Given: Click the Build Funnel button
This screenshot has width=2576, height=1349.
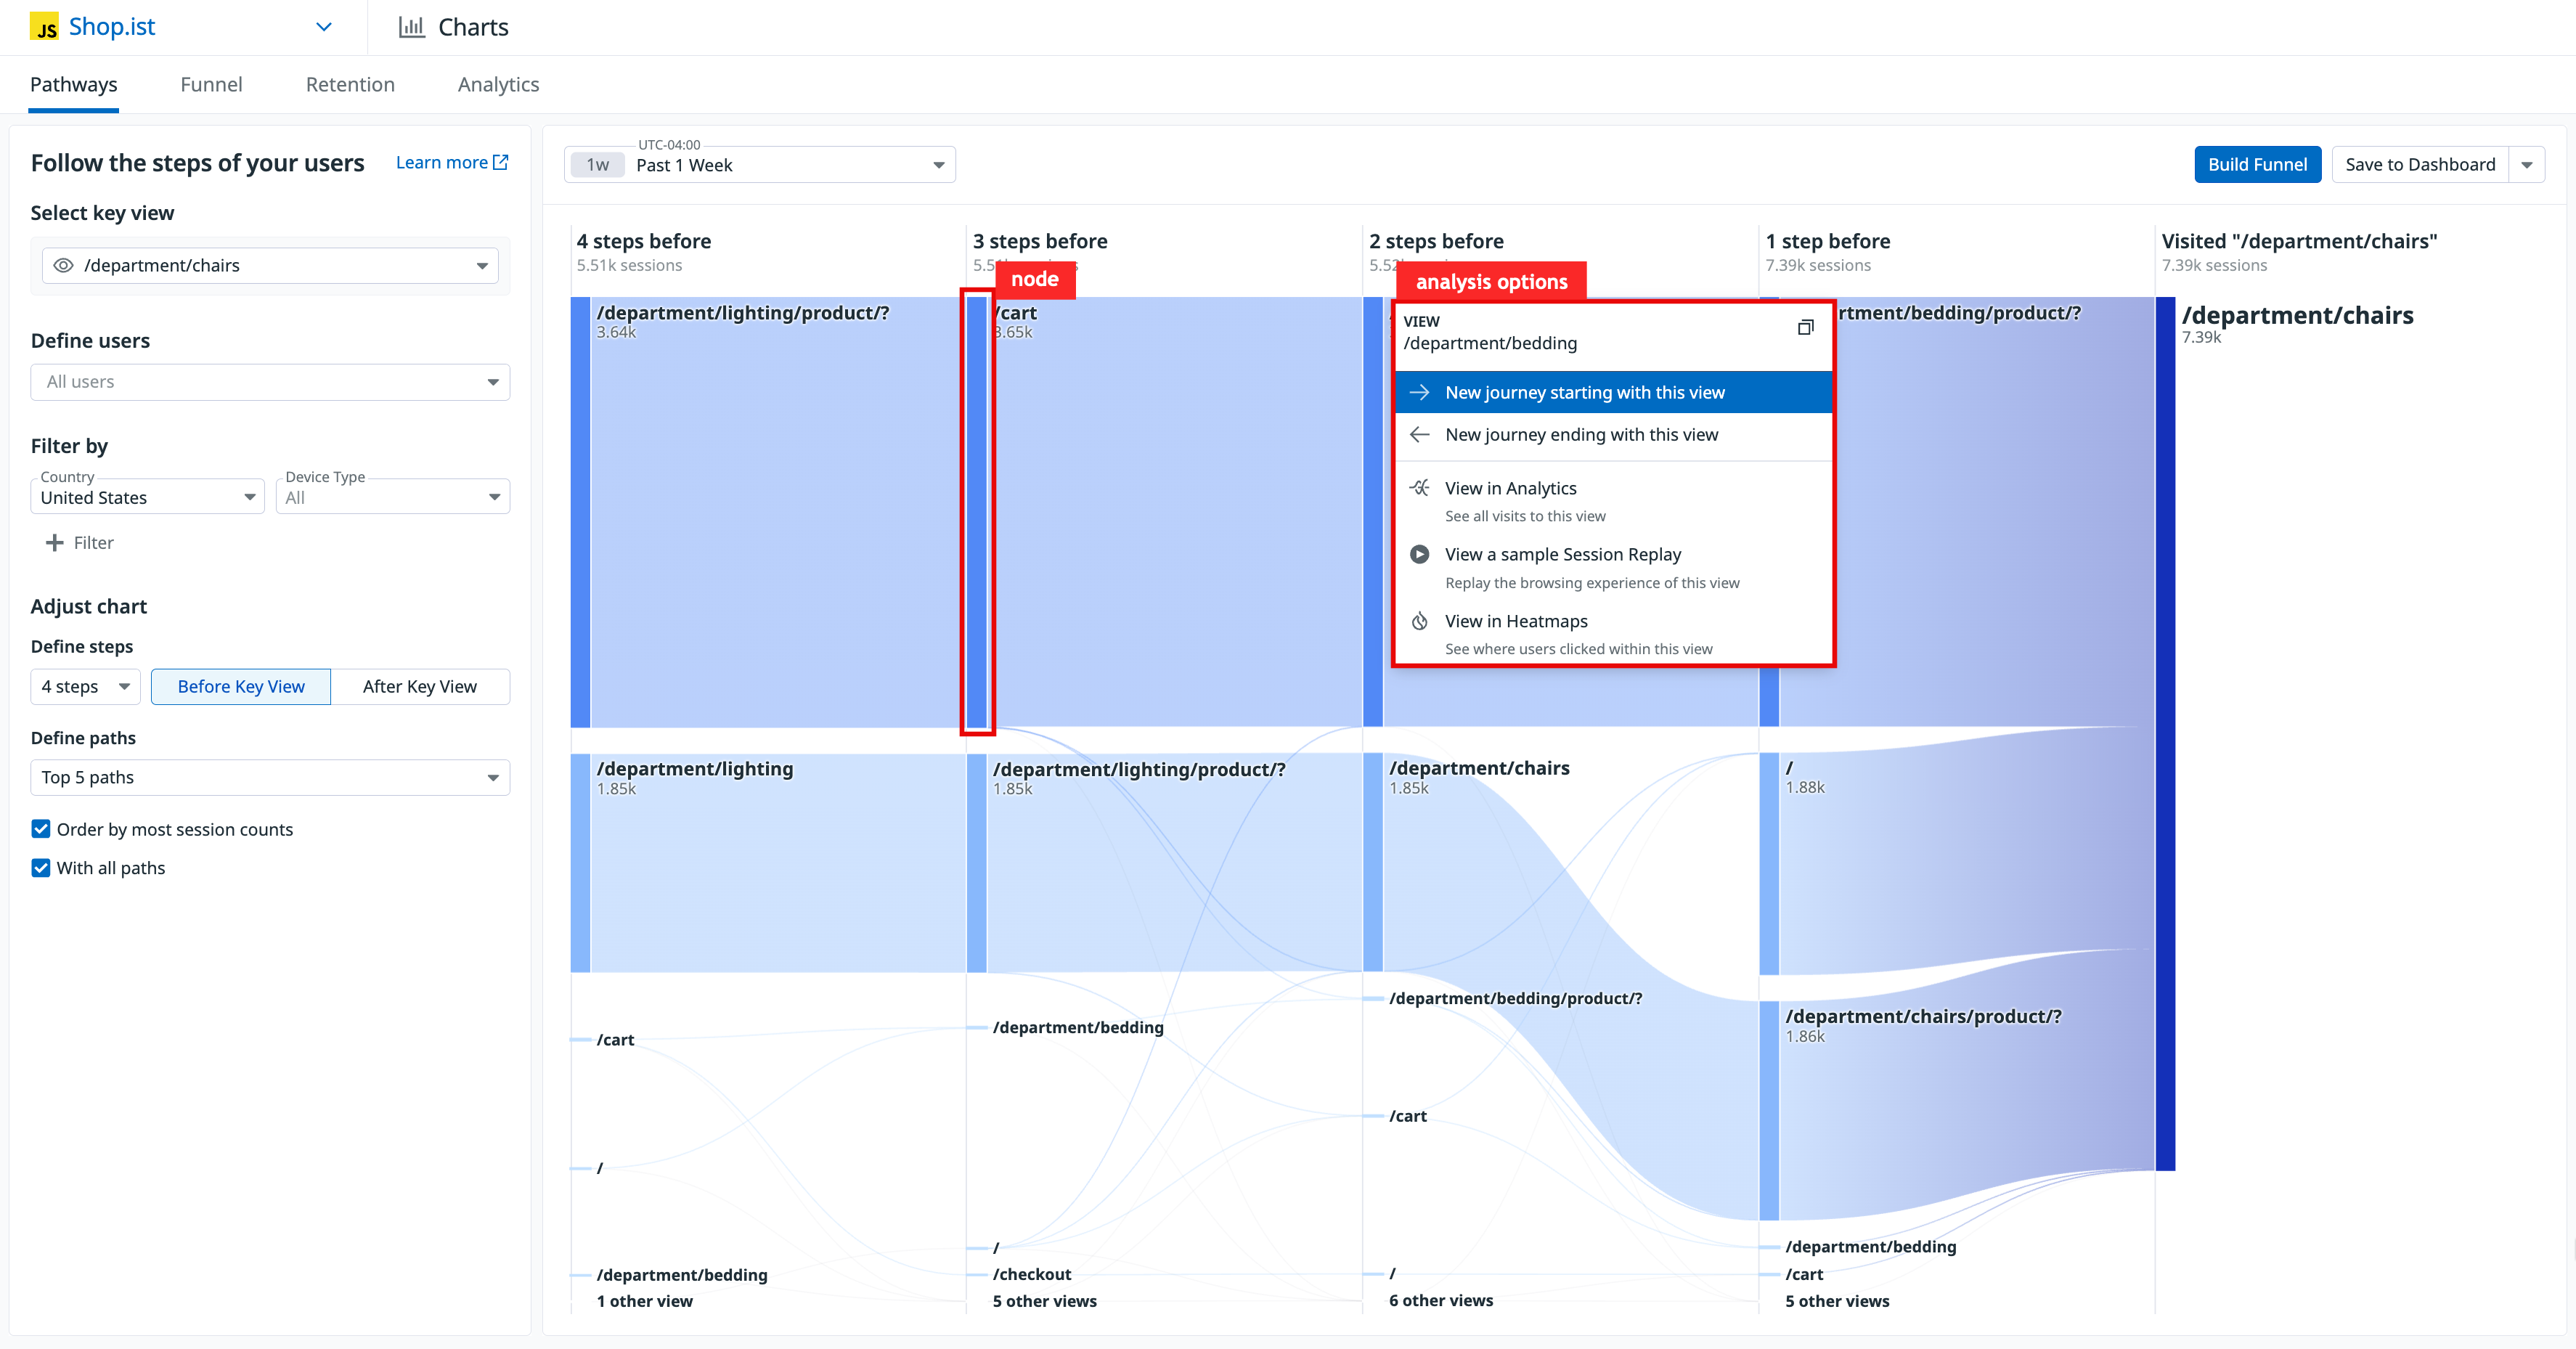Looking at the screenshot, I should (x=2257, y=165).
